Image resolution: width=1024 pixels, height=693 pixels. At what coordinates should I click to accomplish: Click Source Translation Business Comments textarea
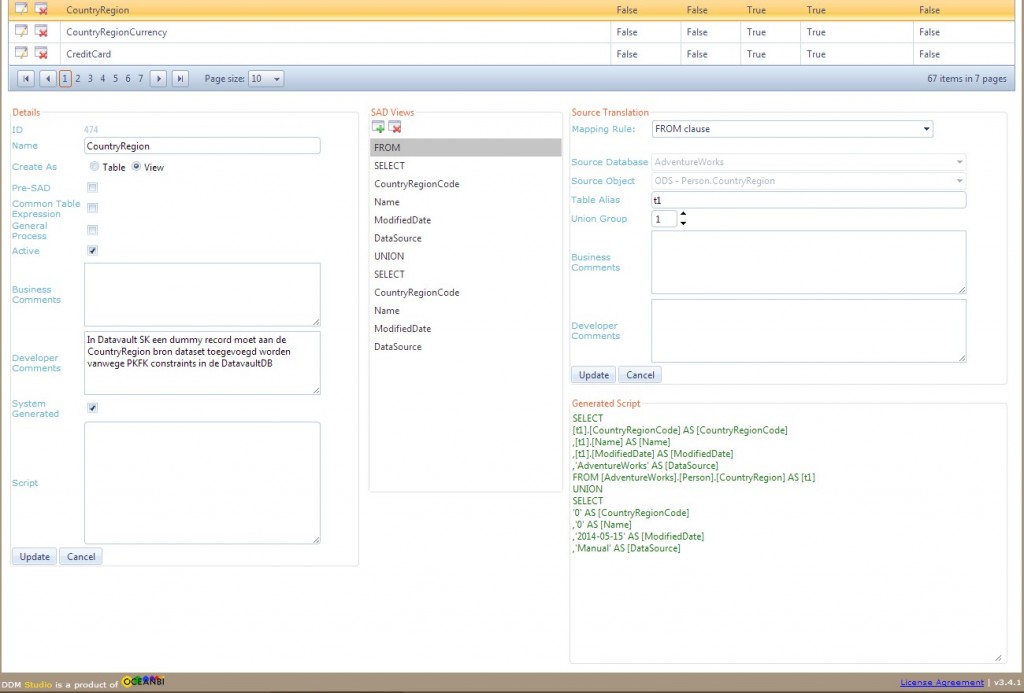point(808,262)
